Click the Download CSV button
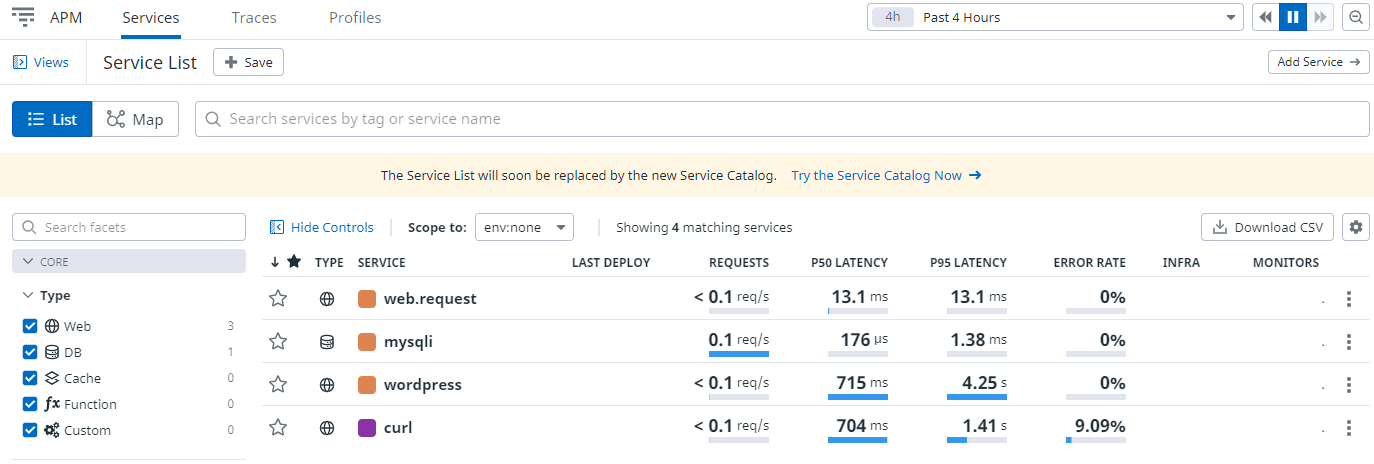This screenshot has width=1374, height=464. tap(1267, 227)
